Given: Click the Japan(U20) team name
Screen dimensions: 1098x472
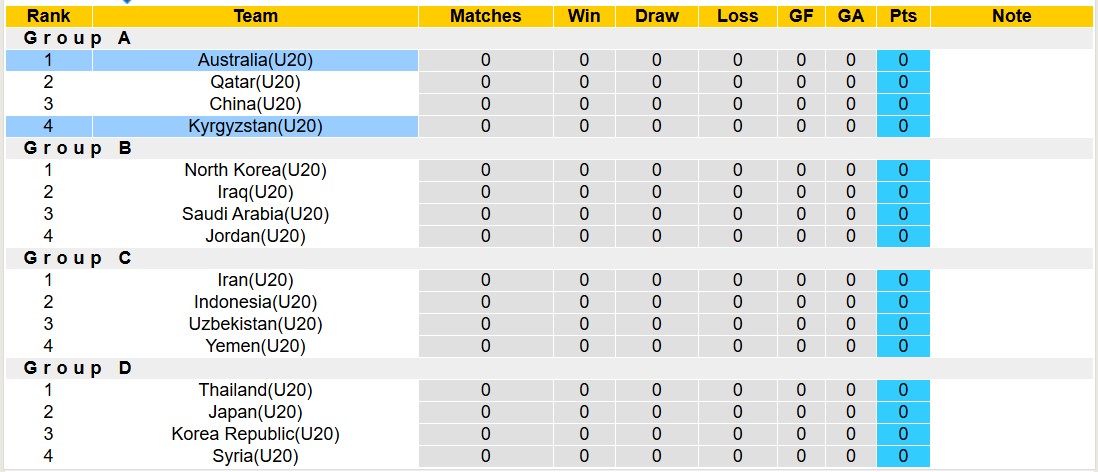Looking at the screenshot, I should click(x=255, y=412).
